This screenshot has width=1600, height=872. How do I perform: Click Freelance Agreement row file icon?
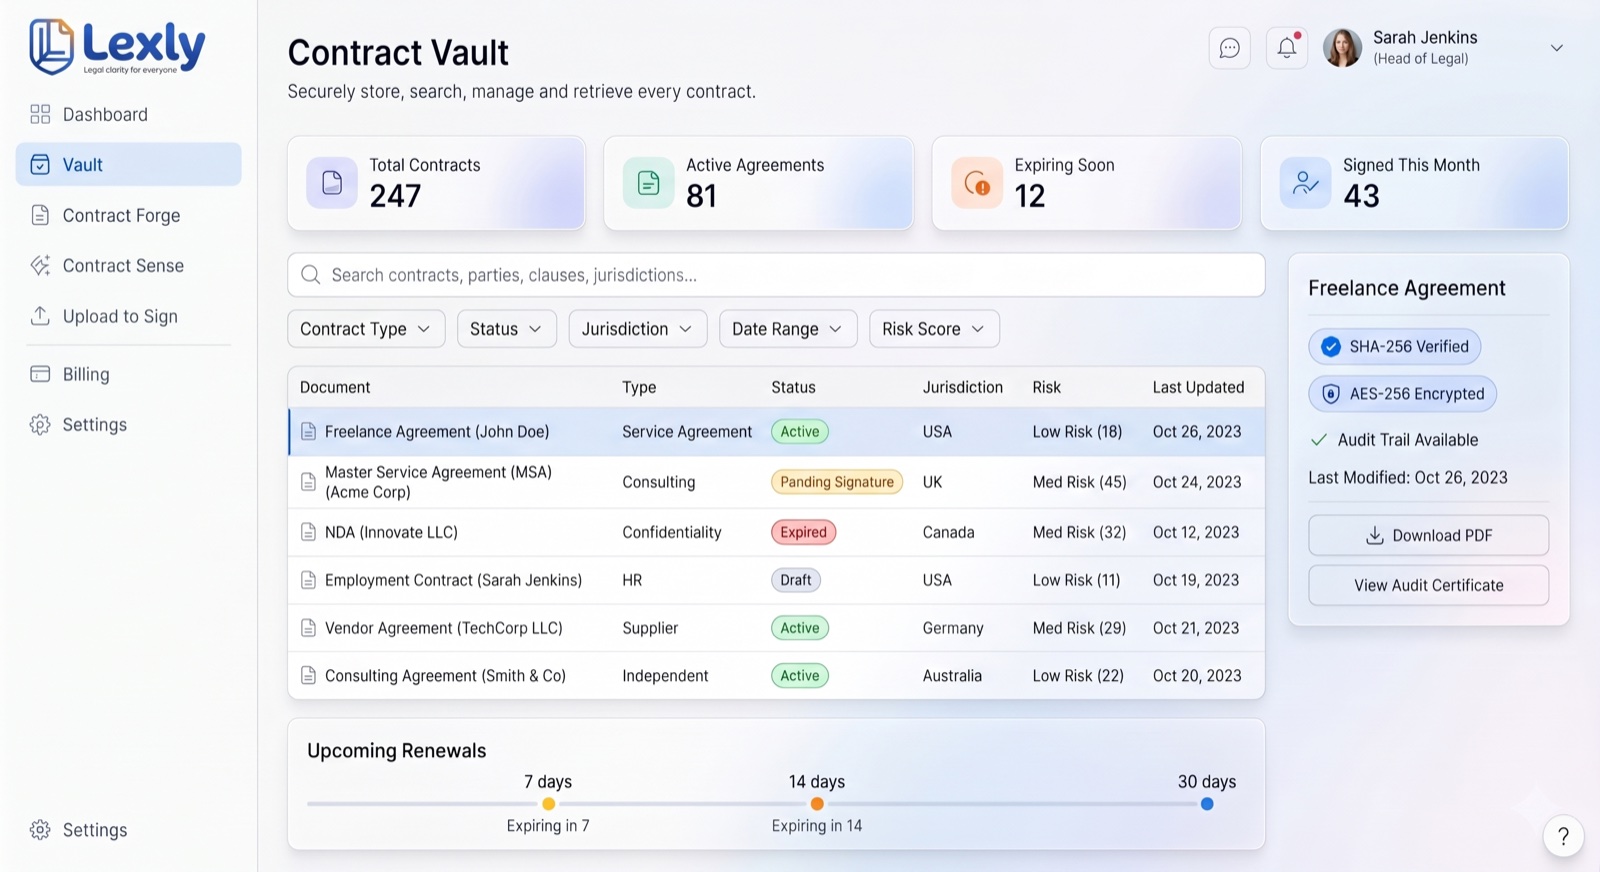[x=309, y=431]
